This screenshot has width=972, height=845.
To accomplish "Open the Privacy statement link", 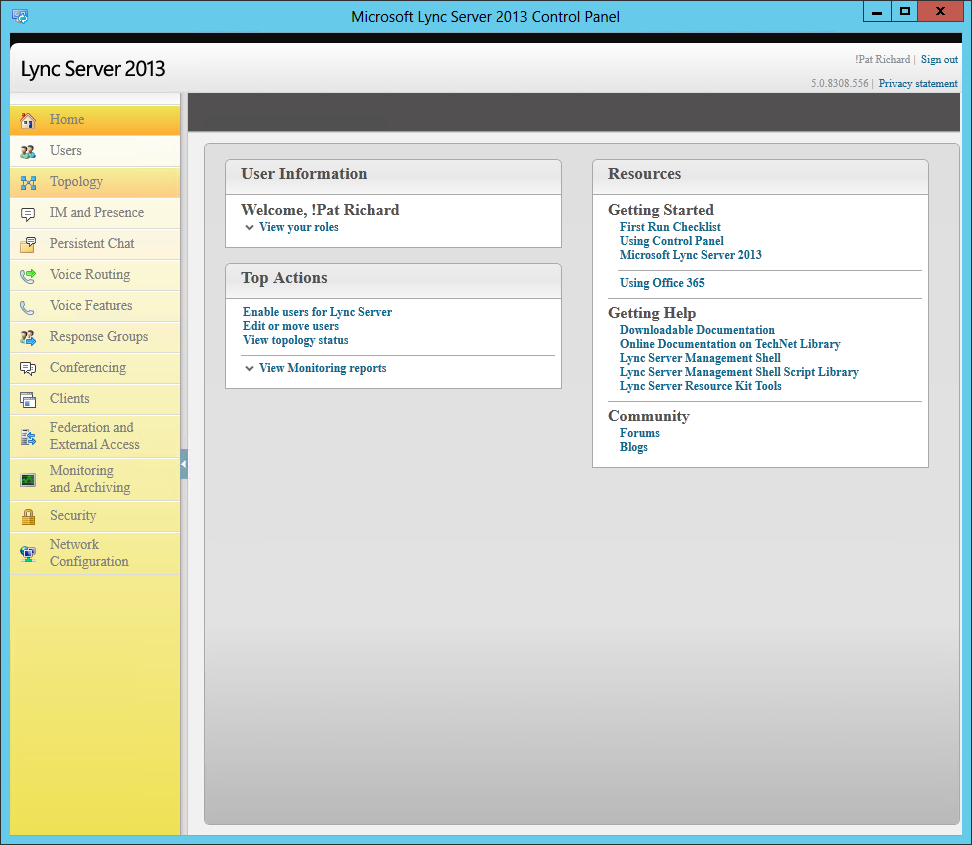I will [918, 83].
